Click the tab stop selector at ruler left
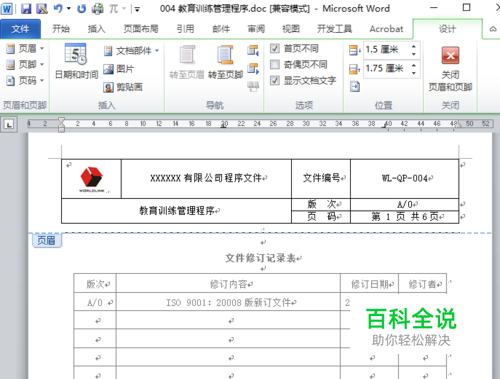This screenshot has width=500, height=379. [x=9, y=124]
